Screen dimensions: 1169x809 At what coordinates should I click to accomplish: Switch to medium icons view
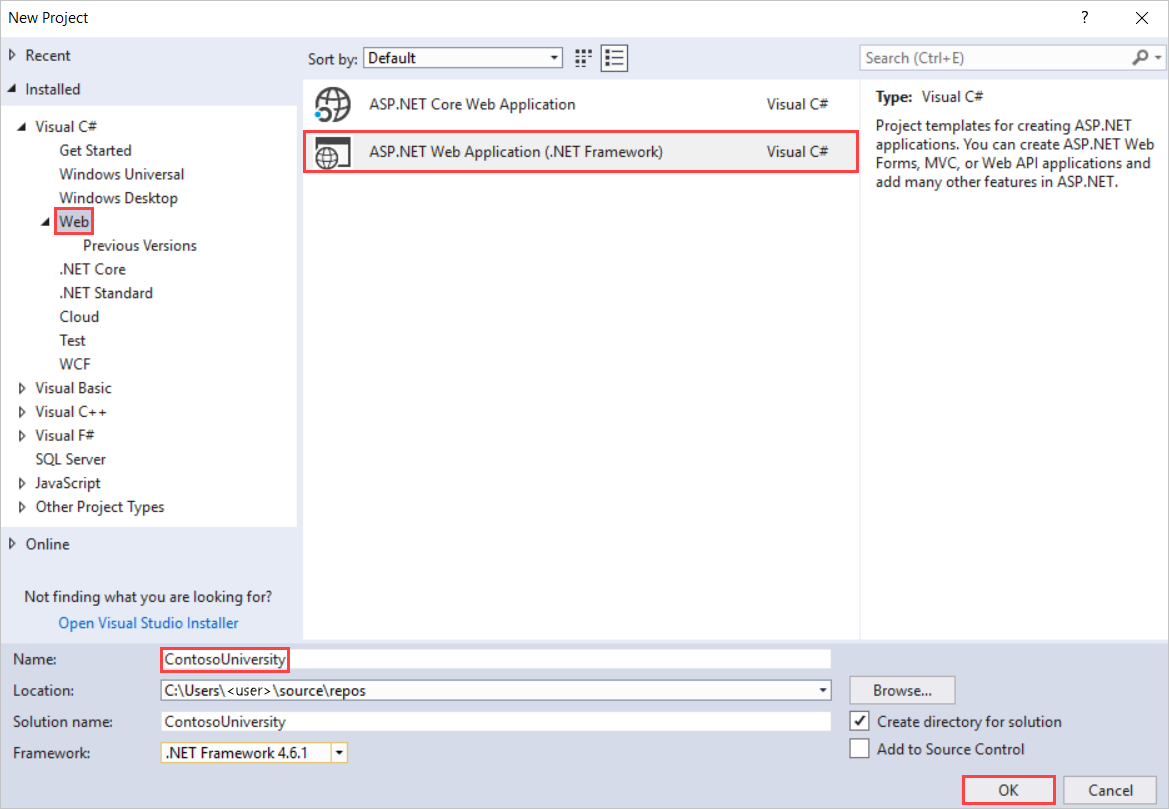[x=583, y=57]
